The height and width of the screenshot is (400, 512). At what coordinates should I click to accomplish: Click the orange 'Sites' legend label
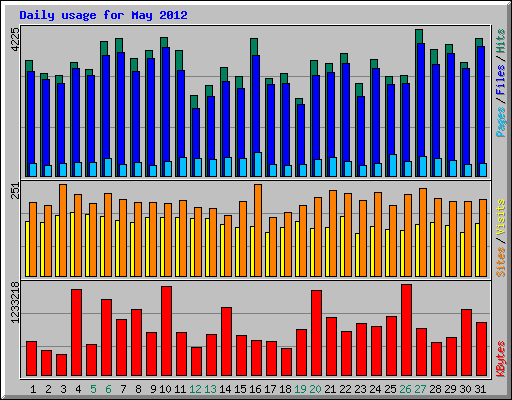coord(501,262)
